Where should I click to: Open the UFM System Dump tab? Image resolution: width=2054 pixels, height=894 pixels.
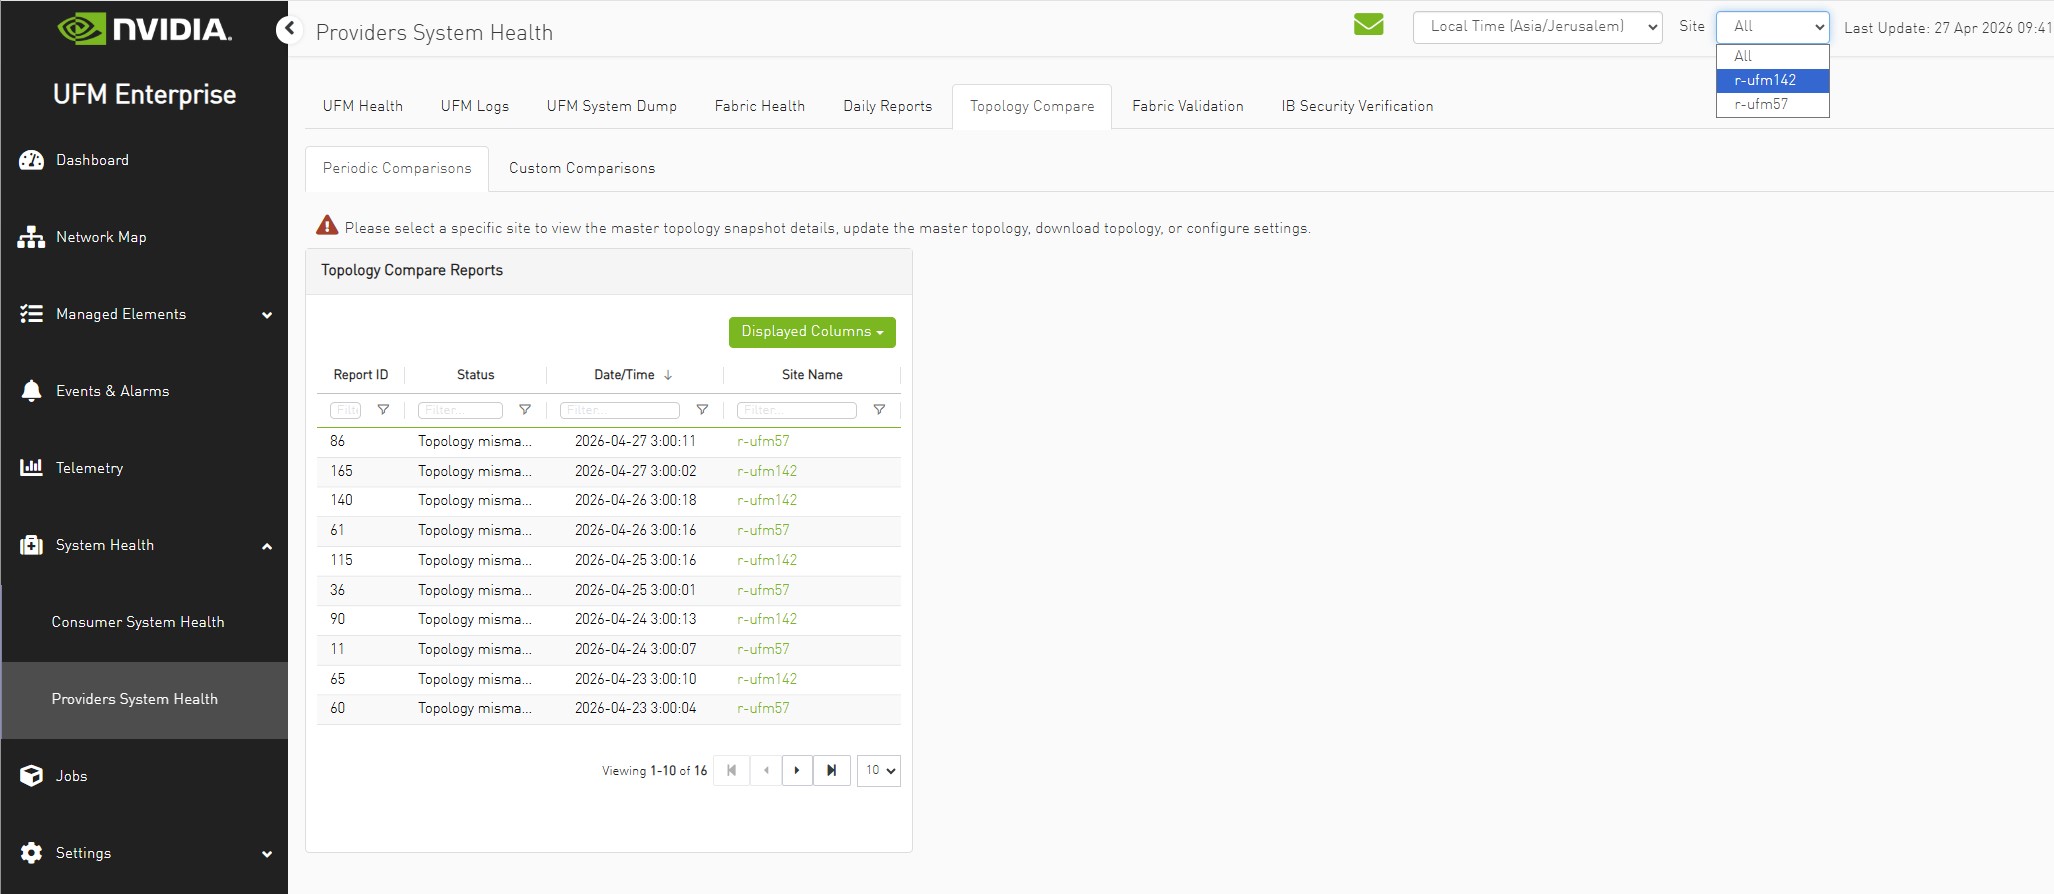tap(612, 106)
